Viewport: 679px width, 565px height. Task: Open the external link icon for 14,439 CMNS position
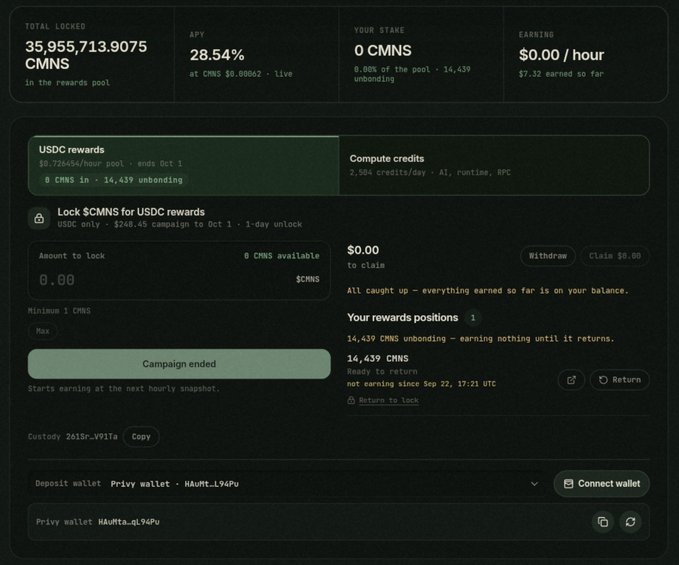click(x=571, y=380)
